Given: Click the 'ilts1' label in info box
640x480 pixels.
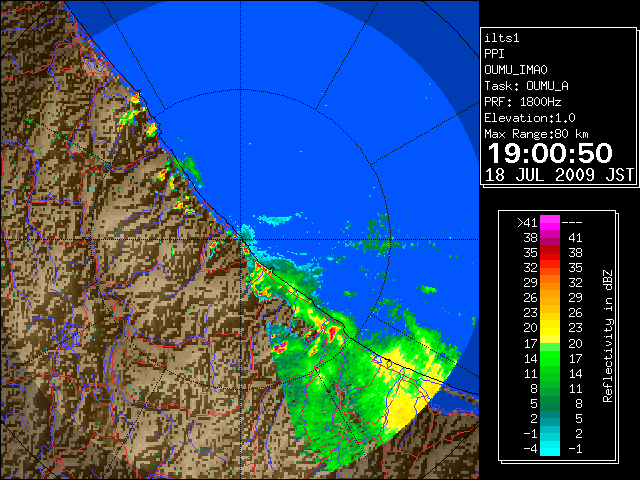Looking at the screenshot, I should 502,38.
